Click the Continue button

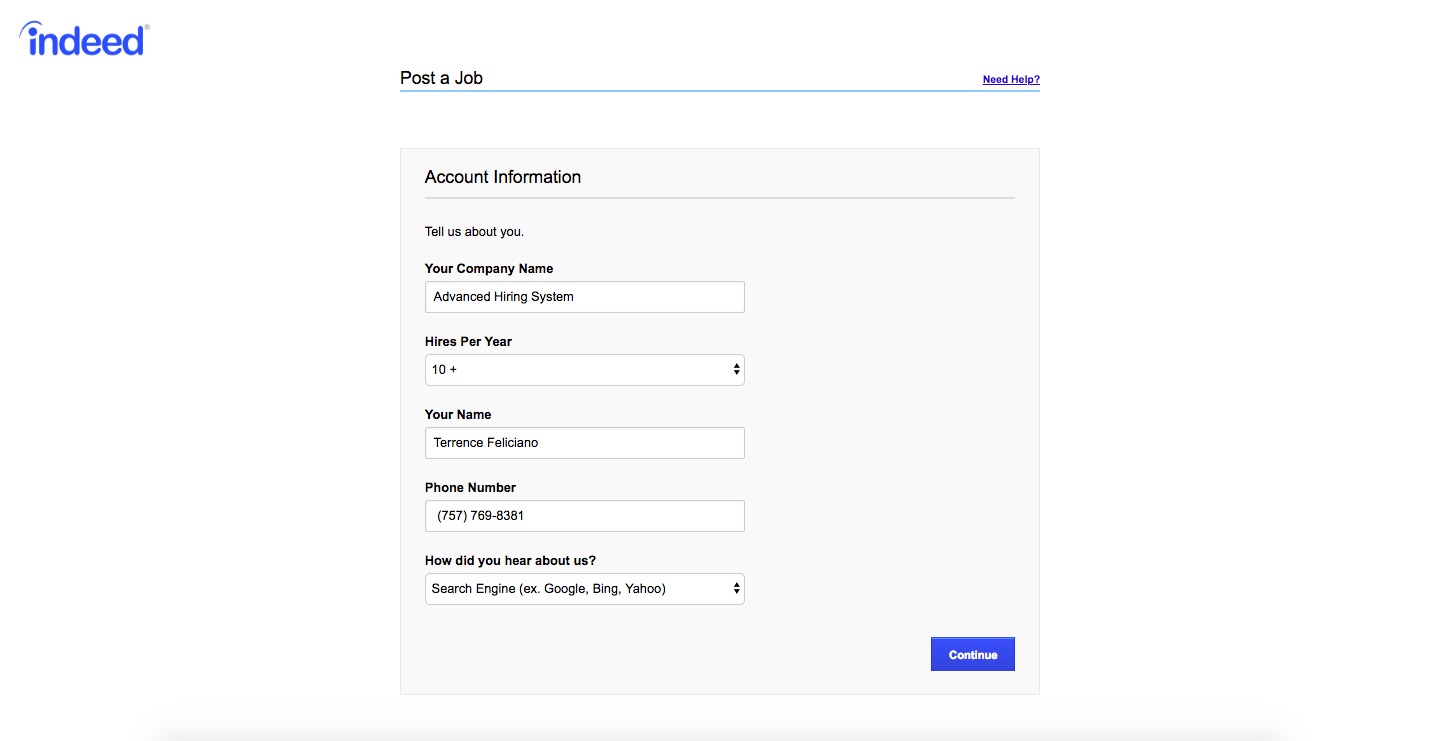pyautogui.click(x=972, y=654)
